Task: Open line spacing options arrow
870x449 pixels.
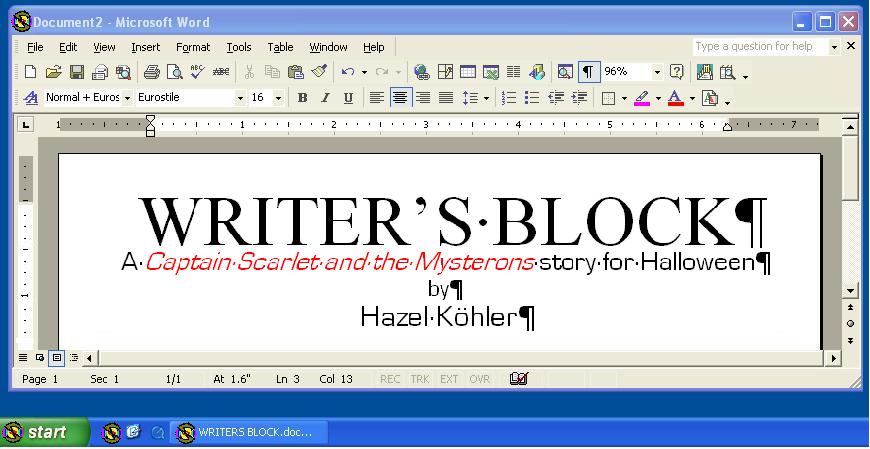Action: pyautogui.click(x=487, y=98)
